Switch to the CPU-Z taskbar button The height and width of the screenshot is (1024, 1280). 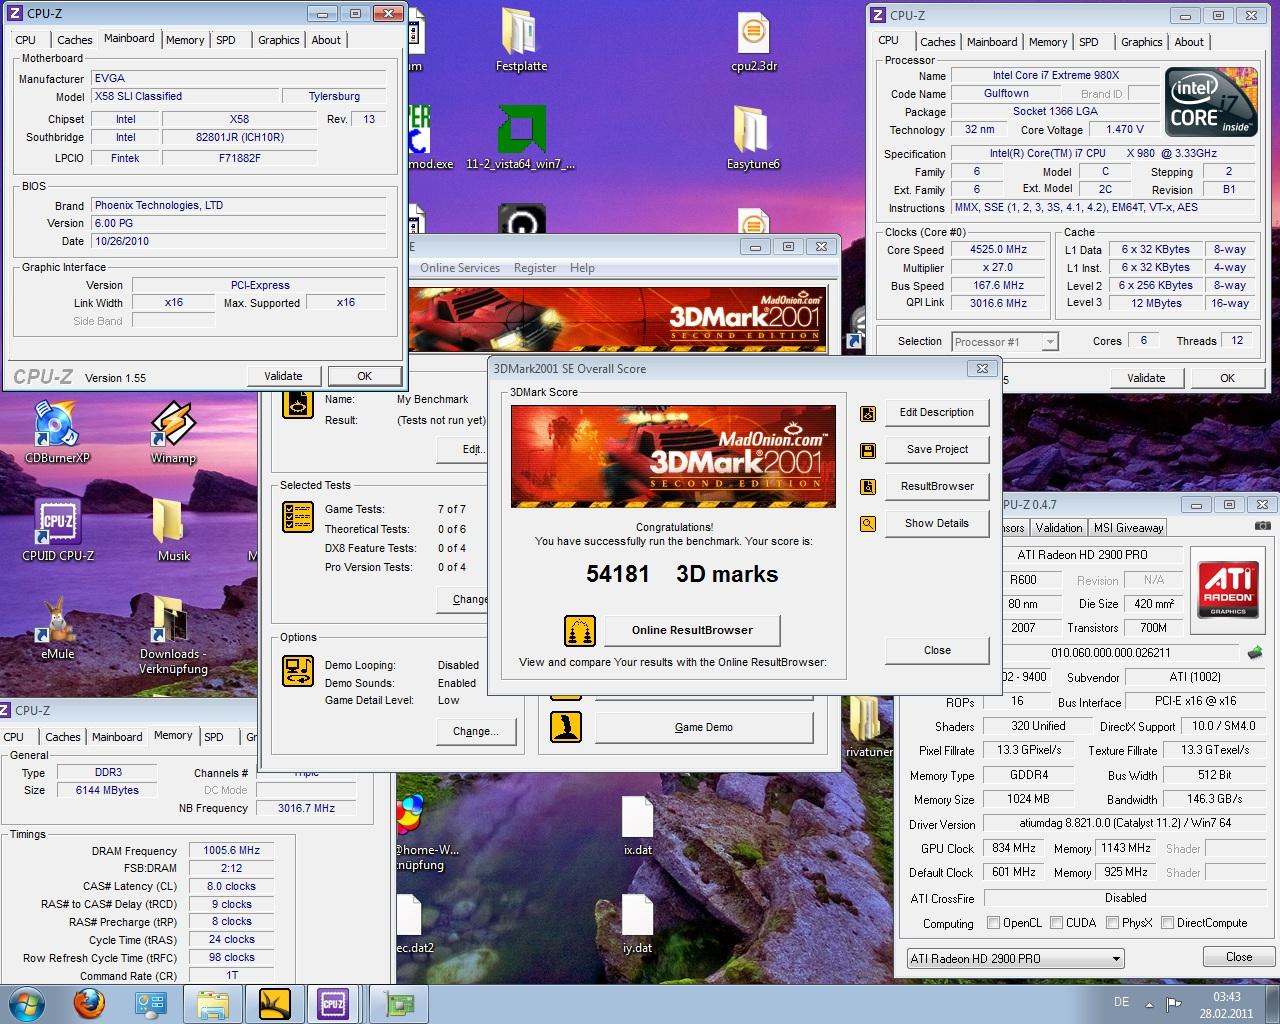tap(333, 1004)
